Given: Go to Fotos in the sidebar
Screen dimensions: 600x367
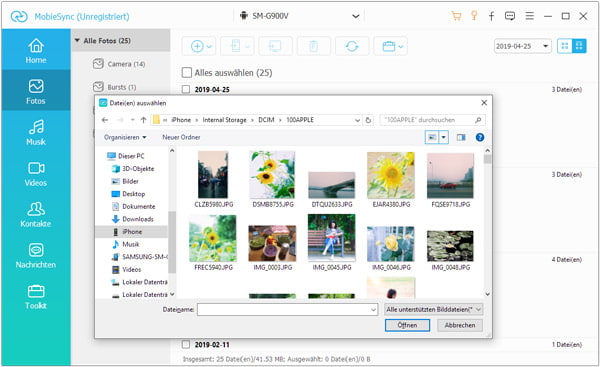Looking at the screenshot, I should pyautogui.click(x=36, y=91).
